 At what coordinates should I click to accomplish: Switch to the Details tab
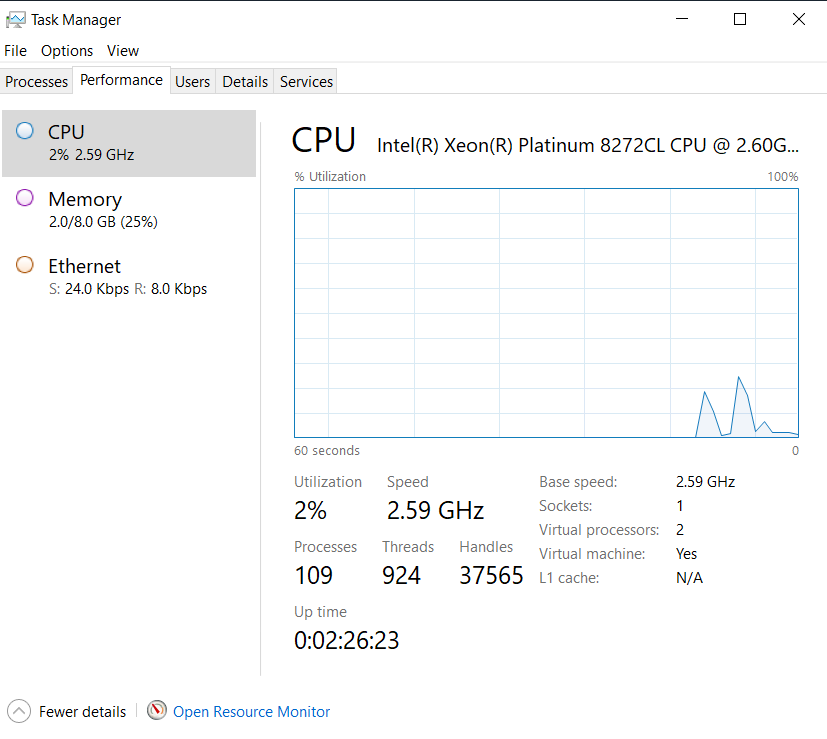pos(245,81)
